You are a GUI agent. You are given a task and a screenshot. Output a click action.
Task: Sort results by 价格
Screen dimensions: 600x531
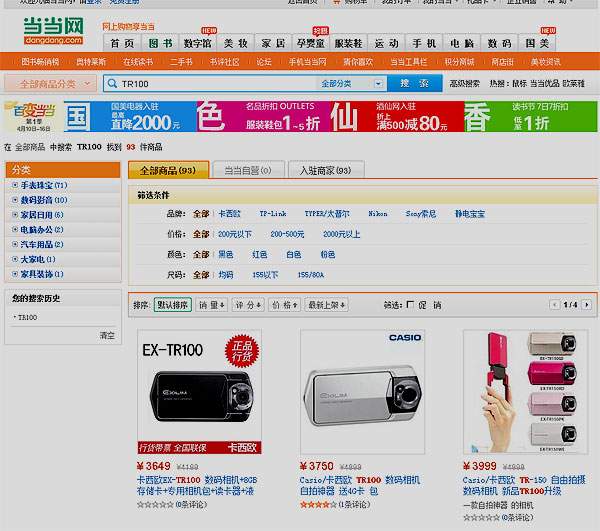(284, 305)
